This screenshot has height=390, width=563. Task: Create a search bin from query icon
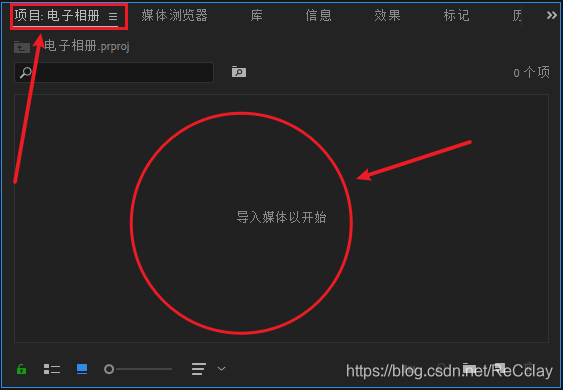pyautogui.click(x=239, y=71)
